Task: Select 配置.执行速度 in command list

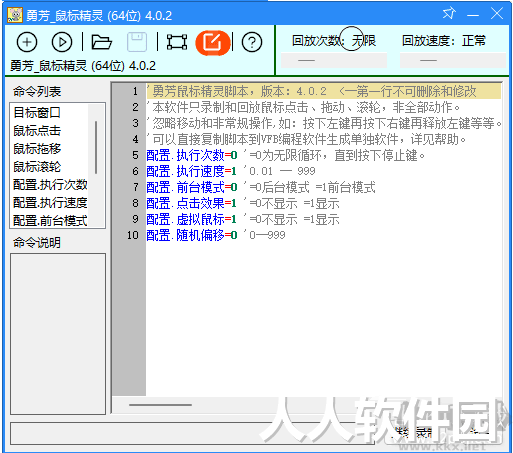Action: point(50,203)
